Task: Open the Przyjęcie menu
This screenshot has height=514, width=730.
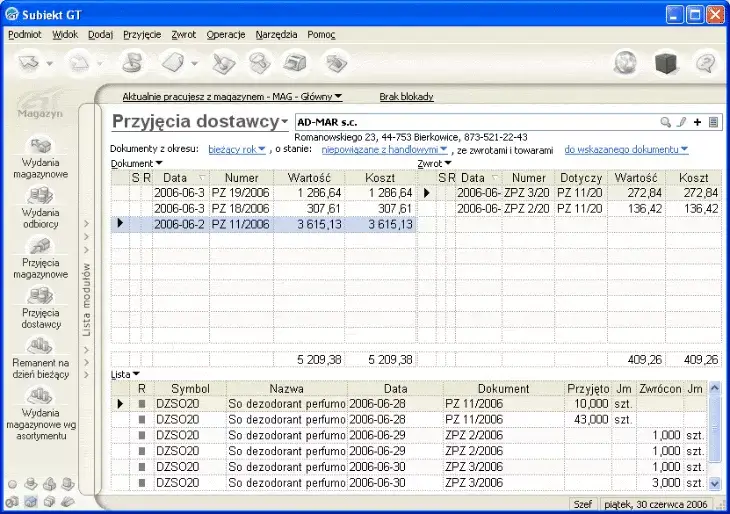Action: (x=142, y=34)
